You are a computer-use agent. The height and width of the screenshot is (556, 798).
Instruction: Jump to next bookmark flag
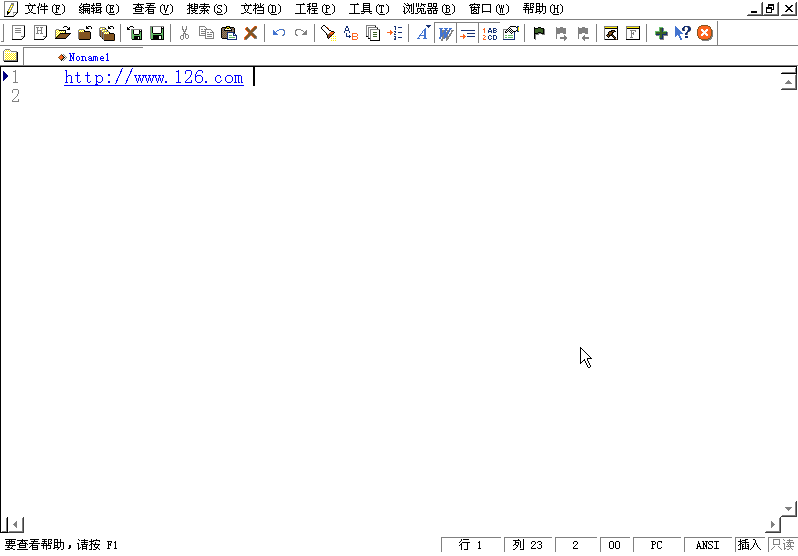coord(561,33)
